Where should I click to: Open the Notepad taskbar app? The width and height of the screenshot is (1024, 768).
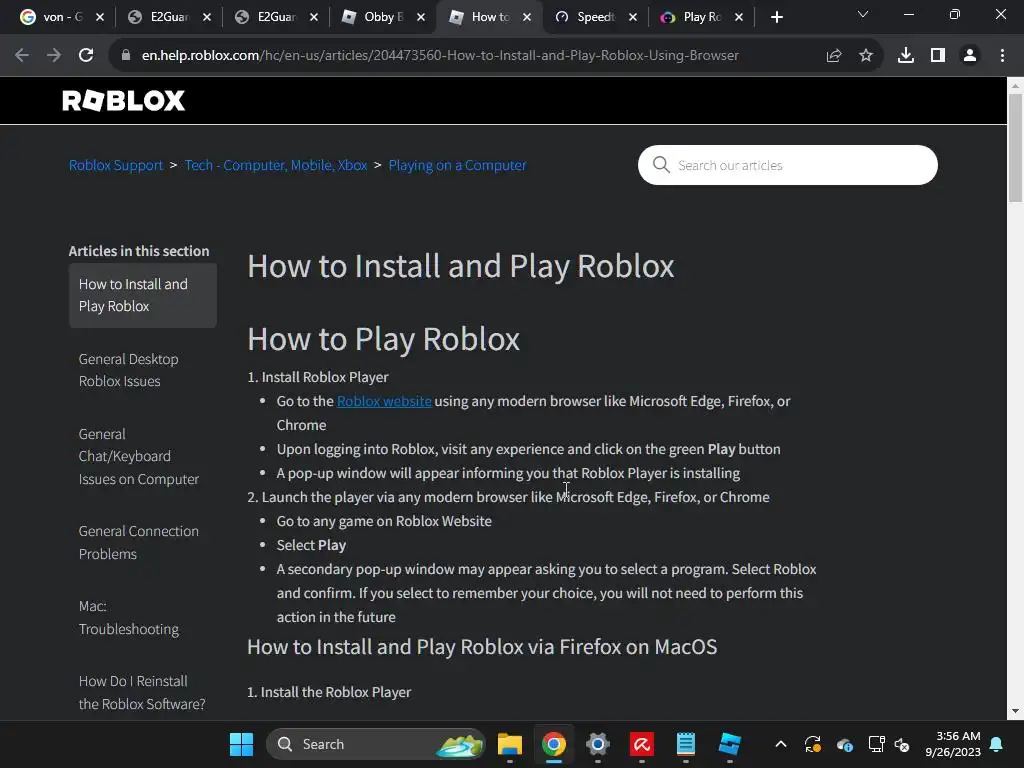click(x=685, y=744)
